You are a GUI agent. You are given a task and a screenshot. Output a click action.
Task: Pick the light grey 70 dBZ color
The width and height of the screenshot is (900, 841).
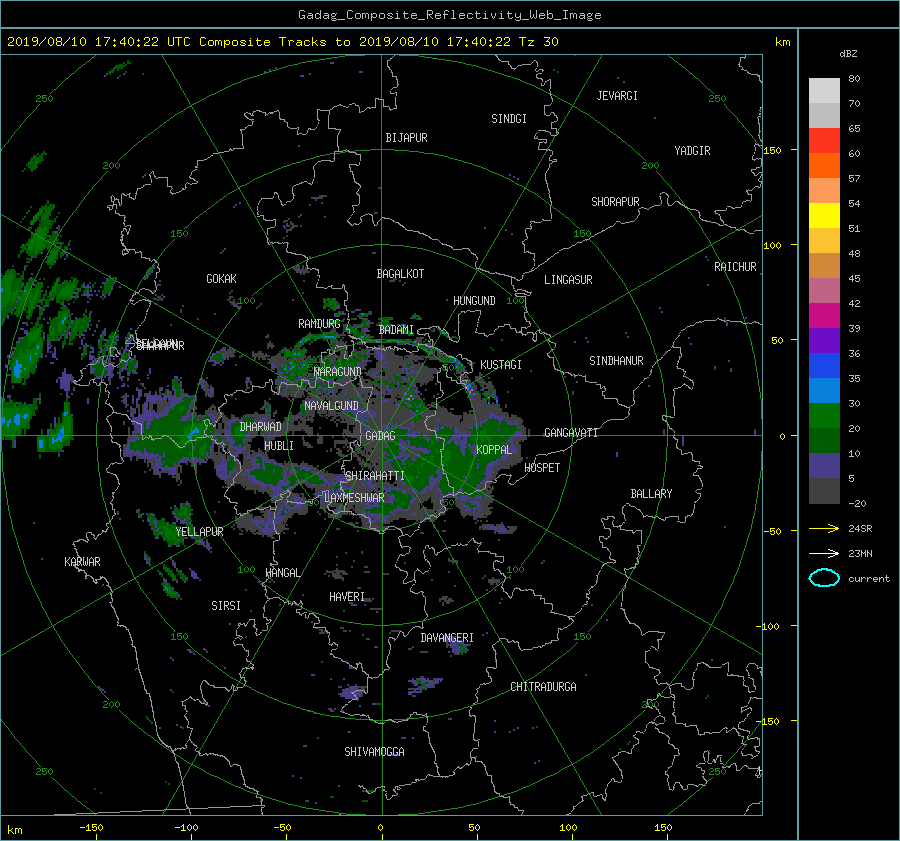824,91
